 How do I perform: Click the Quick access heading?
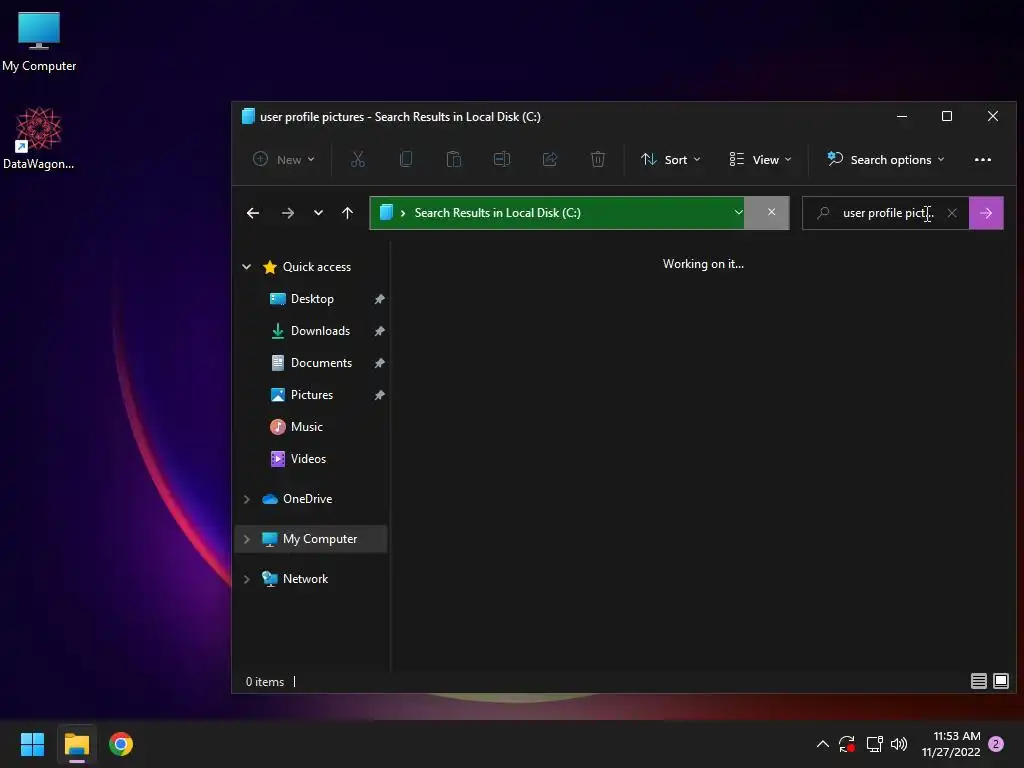pyautogui.click(x=317, y=266)
